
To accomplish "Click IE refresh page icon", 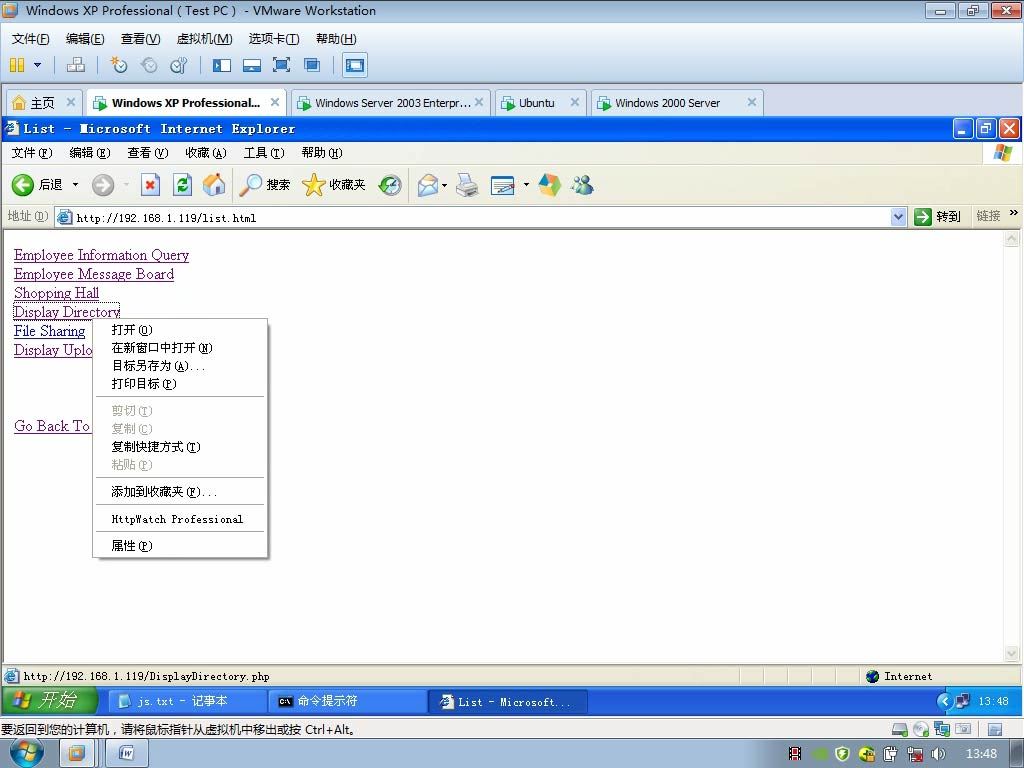I will [182, 185].
